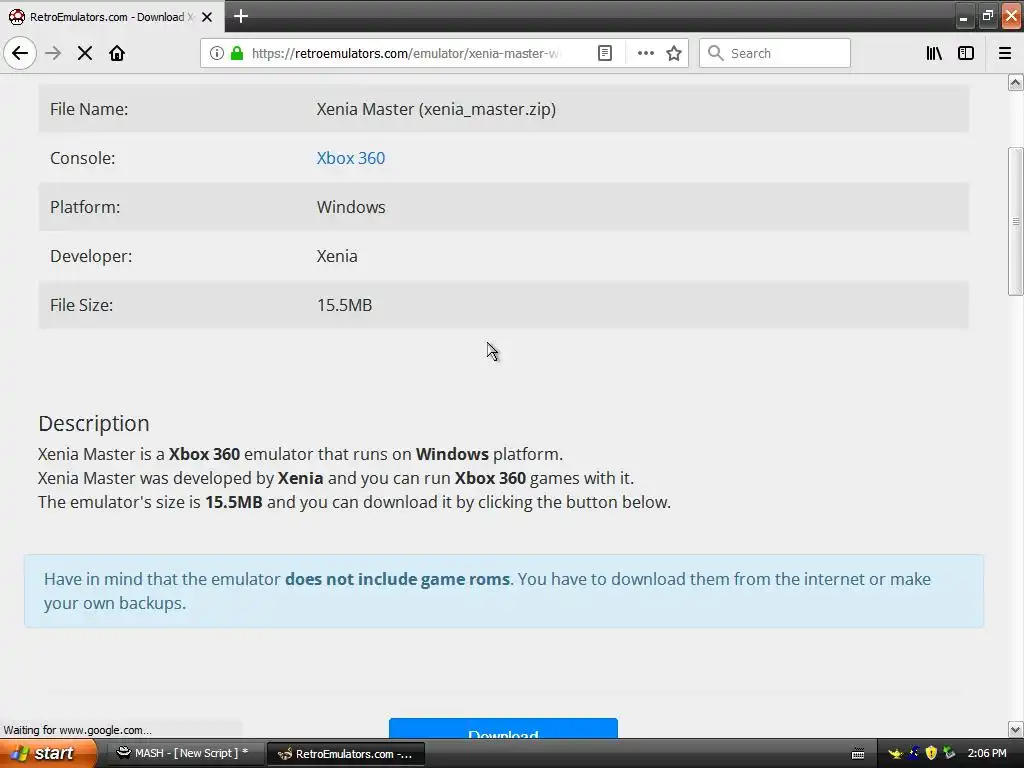Click the green secure connection padlock

pos(237,53)
